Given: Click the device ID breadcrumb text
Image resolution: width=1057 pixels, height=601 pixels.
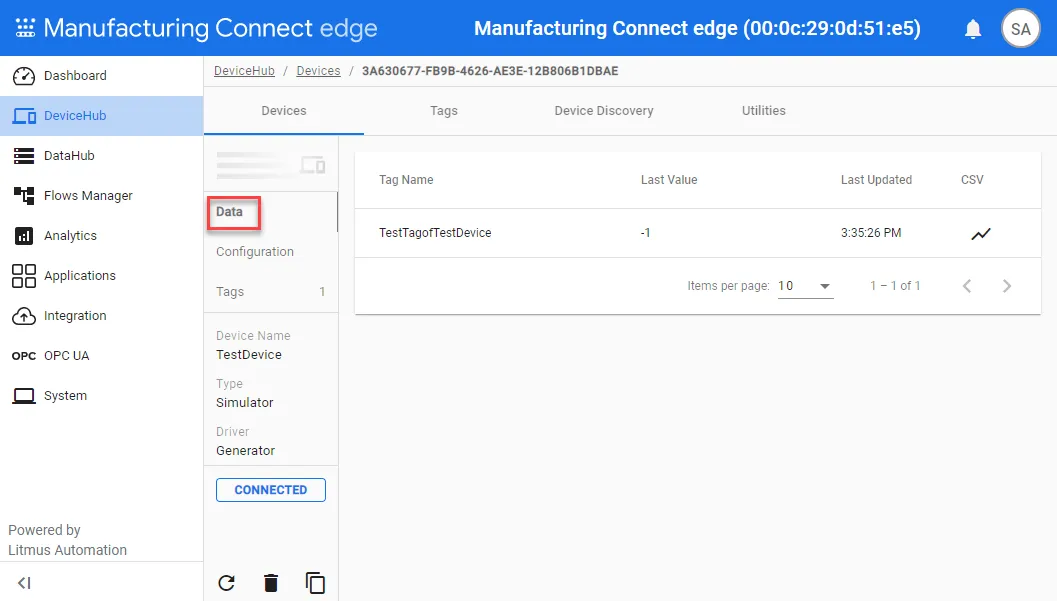Looking at the screenshot, I should (490, 71).
